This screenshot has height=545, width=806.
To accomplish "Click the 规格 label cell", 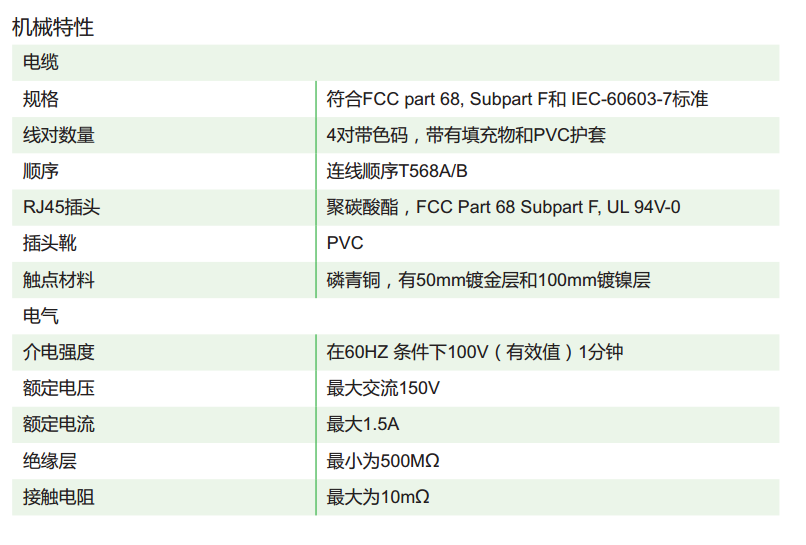I will tap(41, 99).
